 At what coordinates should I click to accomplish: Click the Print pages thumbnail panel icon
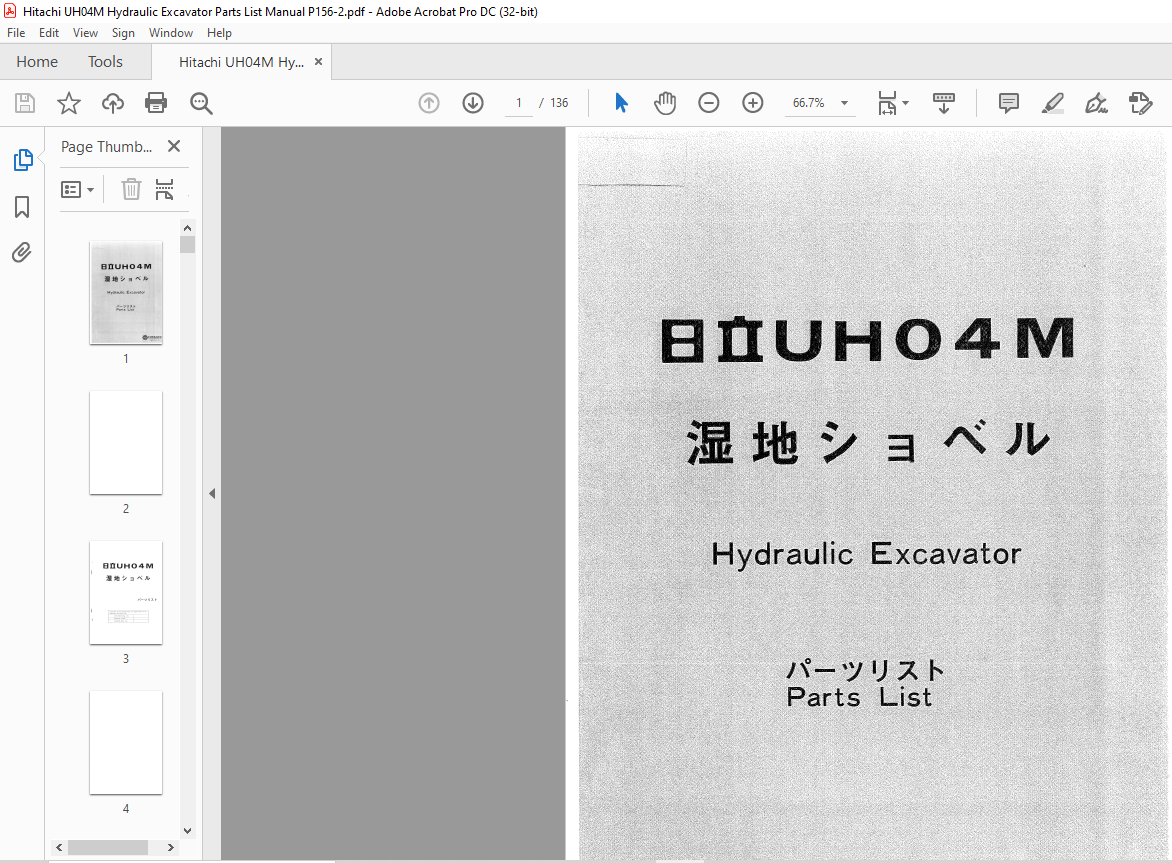click(x=164, y=189)
